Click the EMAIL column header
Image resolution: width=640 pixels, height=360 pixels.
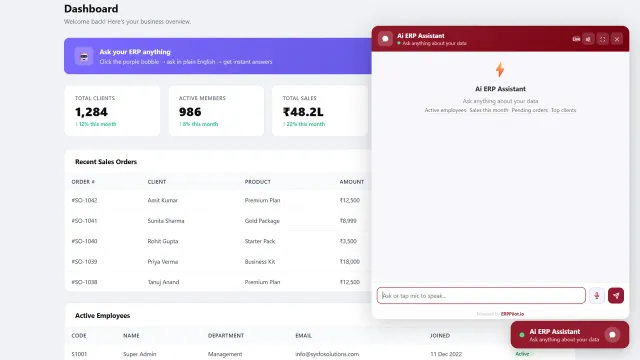pyautogui.click(x=303, y=336)
